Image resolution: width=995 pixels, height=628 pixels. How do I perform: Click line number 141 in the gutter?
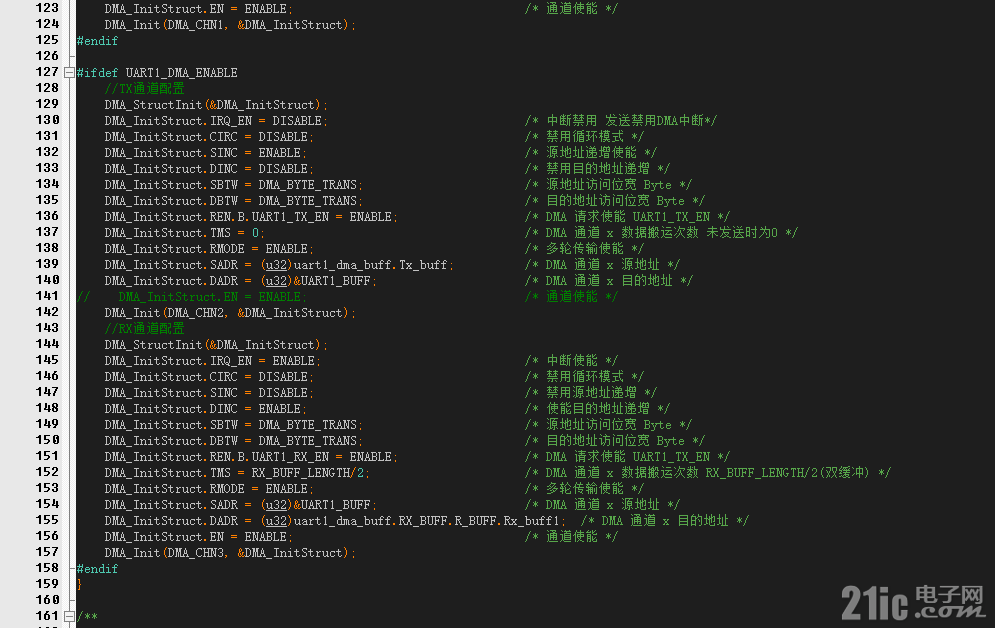click(x=47, y=296)
